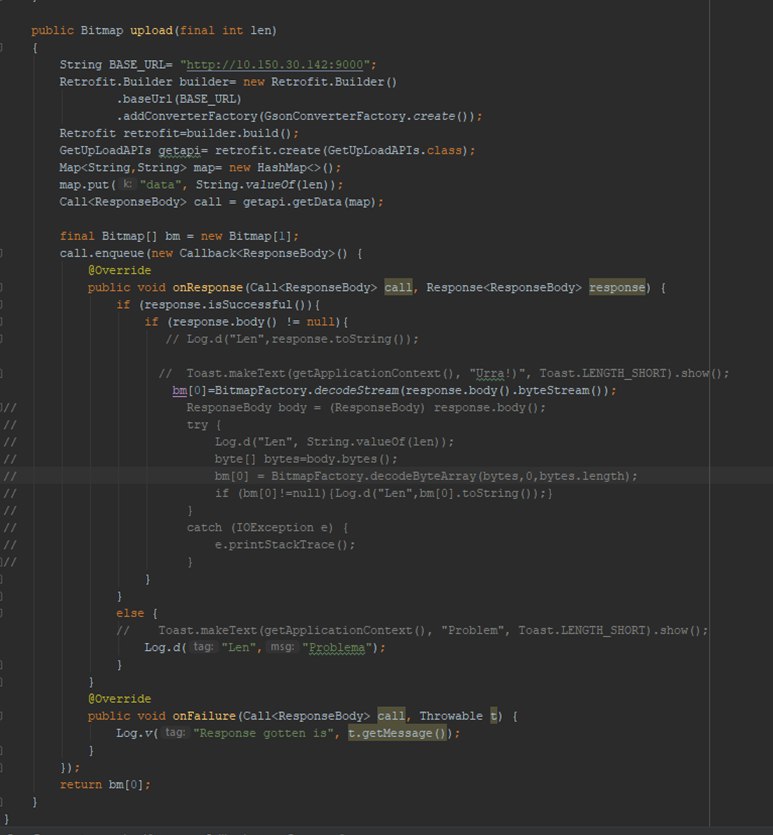Select the 'Retrofit retrofit=builder.build();' line

179,133
